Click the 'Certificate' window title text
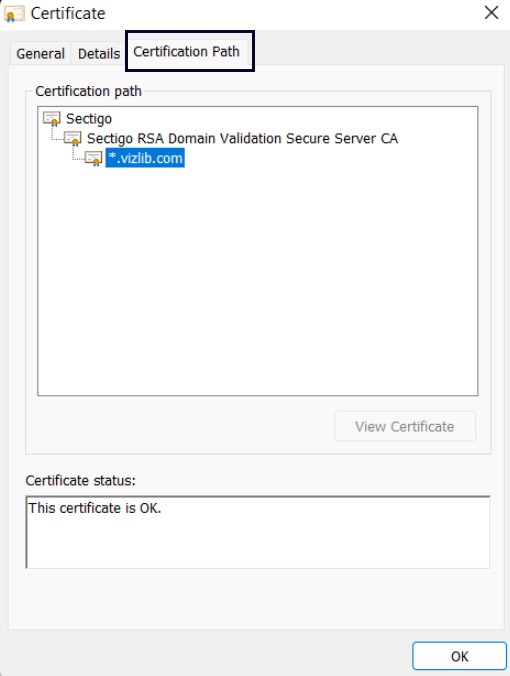This screenshot has height=676, width=510. [68, 14]
